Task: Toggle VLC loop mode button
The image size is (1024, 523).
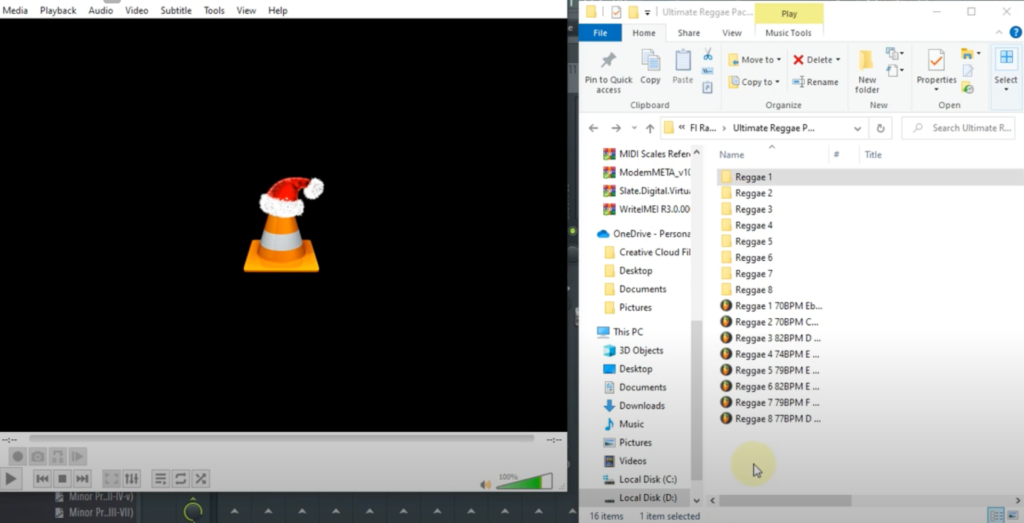Action: tap(181, 479)
